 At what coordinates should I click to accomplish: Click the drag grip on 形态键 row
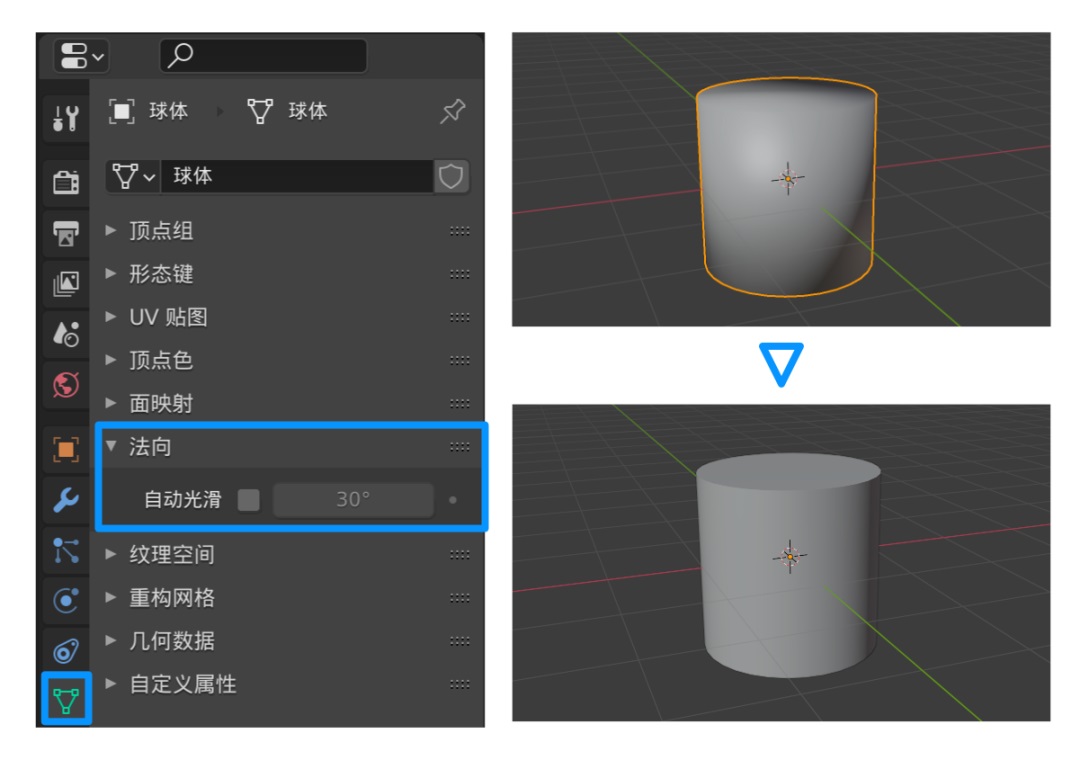click(459, 274)
